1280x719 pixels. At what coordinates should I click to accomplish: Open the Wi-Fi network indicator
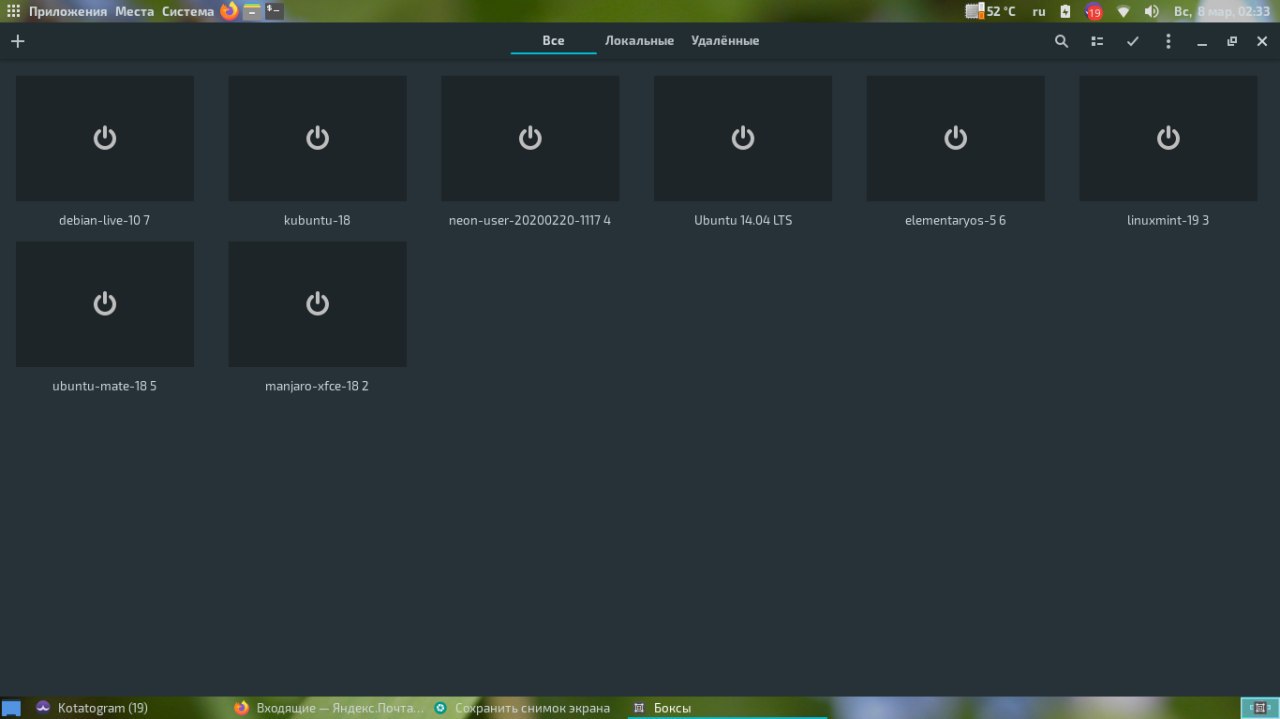click(1123, 12)
